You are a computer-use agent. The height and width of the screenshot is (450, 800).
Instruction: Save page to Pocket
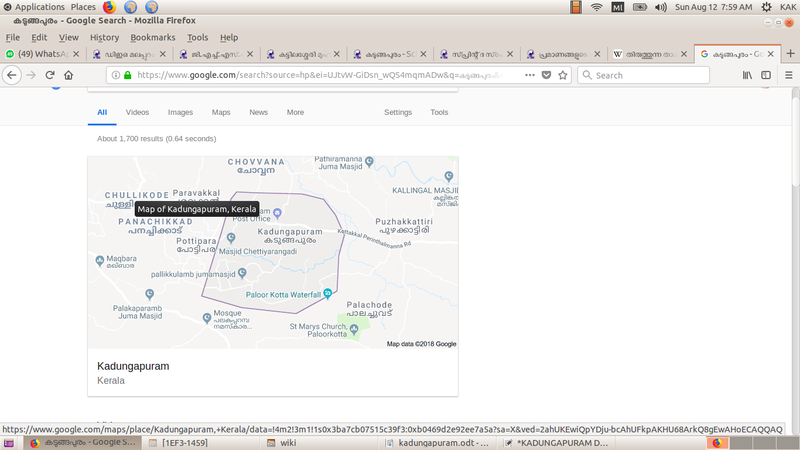pyautogui.click(x=545, y=75)
